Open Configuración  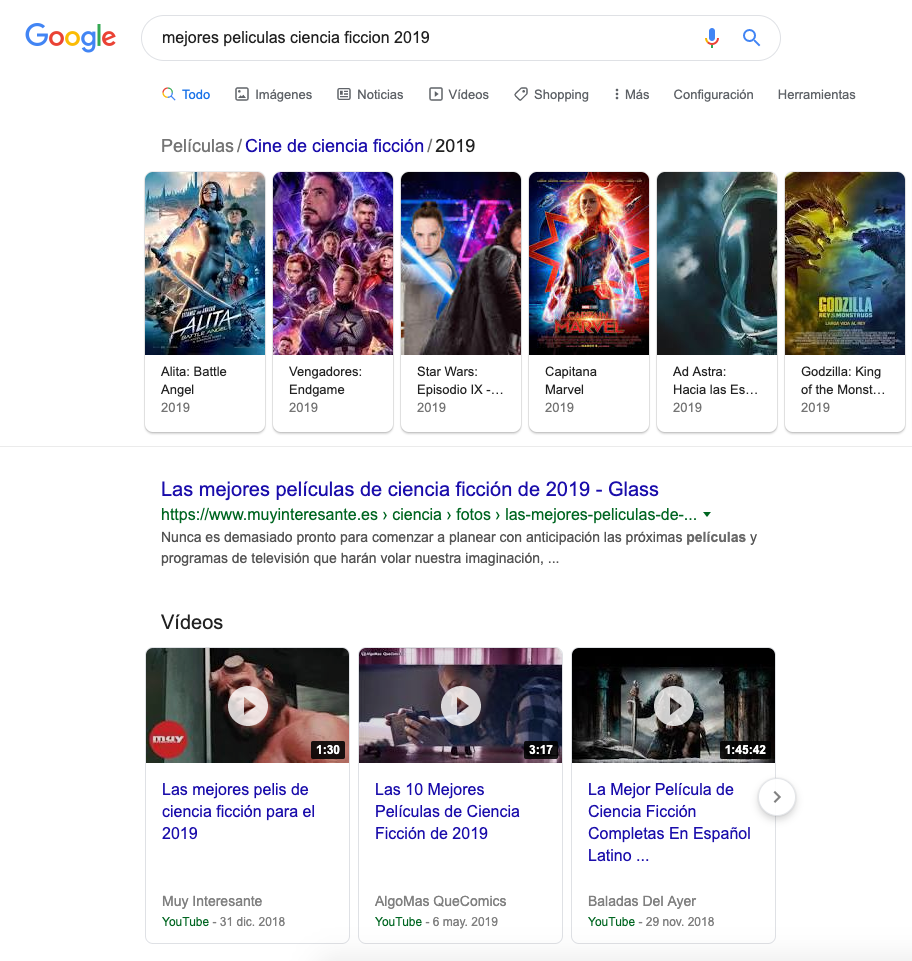tap(713, 94)
